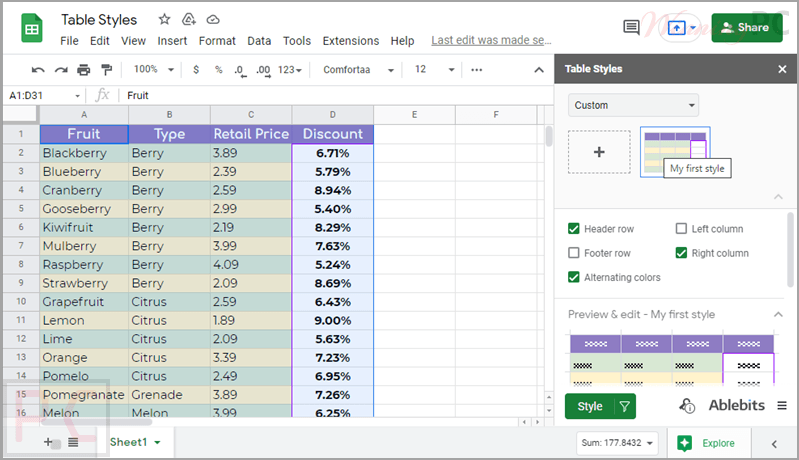Open the Data menu
The image size is (799, 460).
[259, 41]
